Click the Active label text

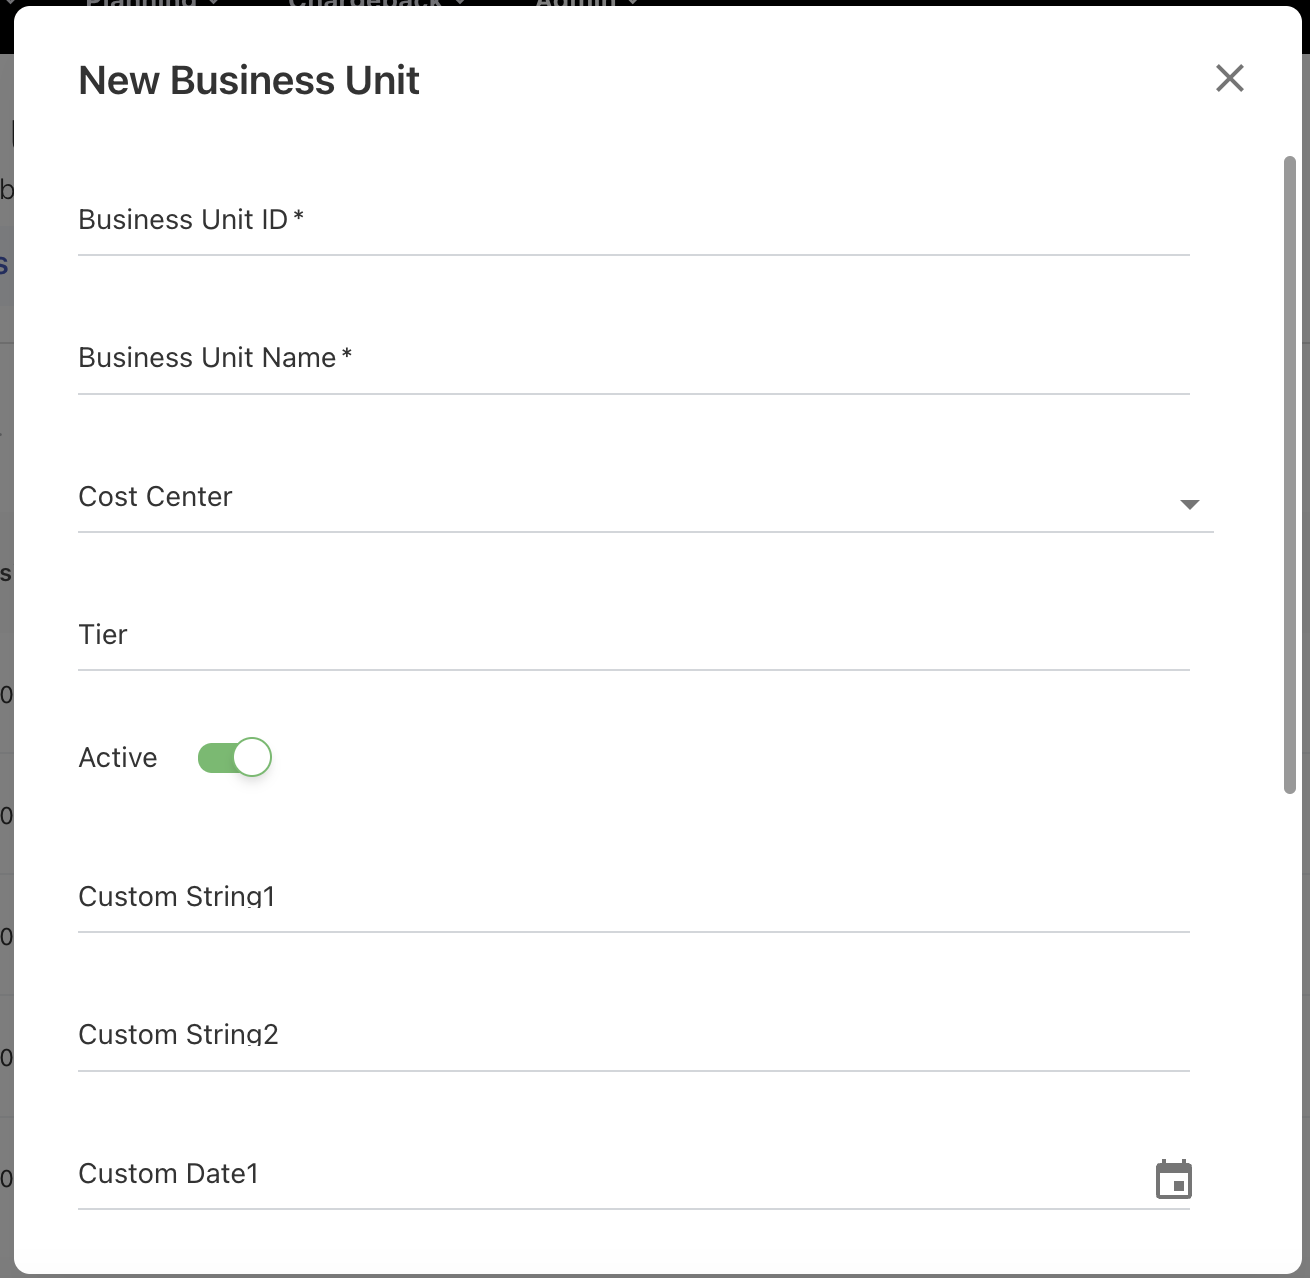[x=118, y=758]
